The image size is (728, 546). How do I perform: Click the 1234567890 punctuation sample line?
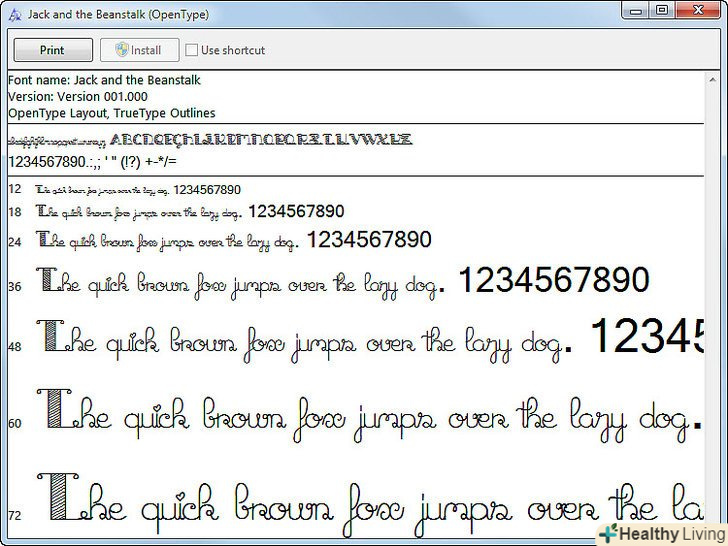[x=92, y=162]
